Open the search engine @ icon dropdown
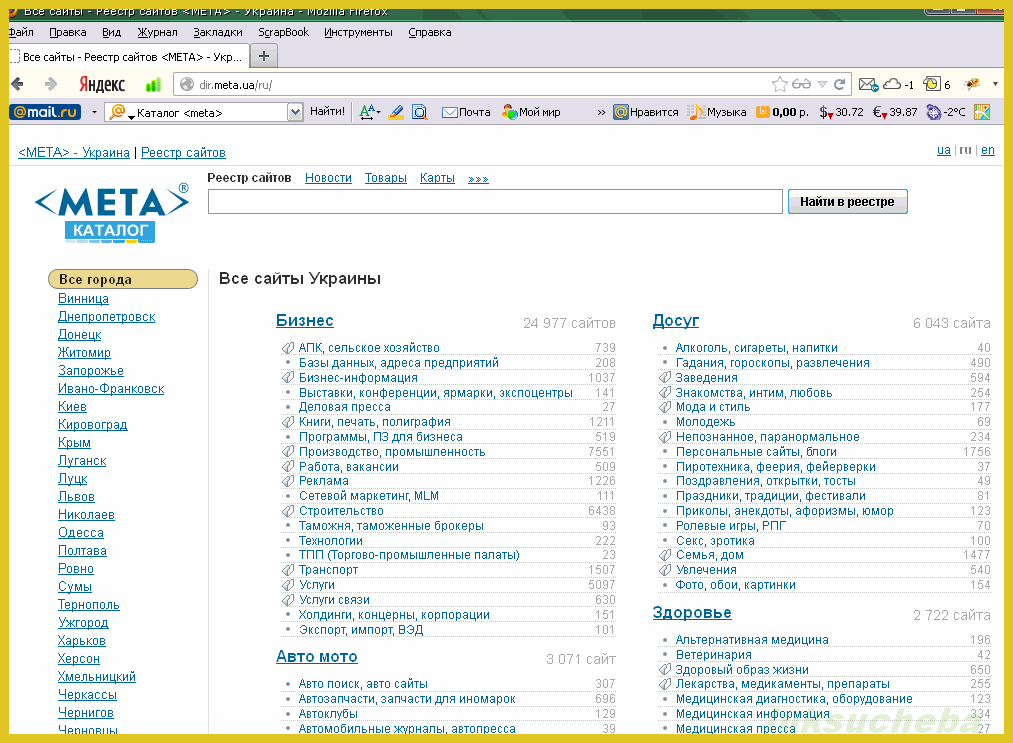Image resolution: width=1013 pixels, height=743 pixels. click(x=121, y=112)
